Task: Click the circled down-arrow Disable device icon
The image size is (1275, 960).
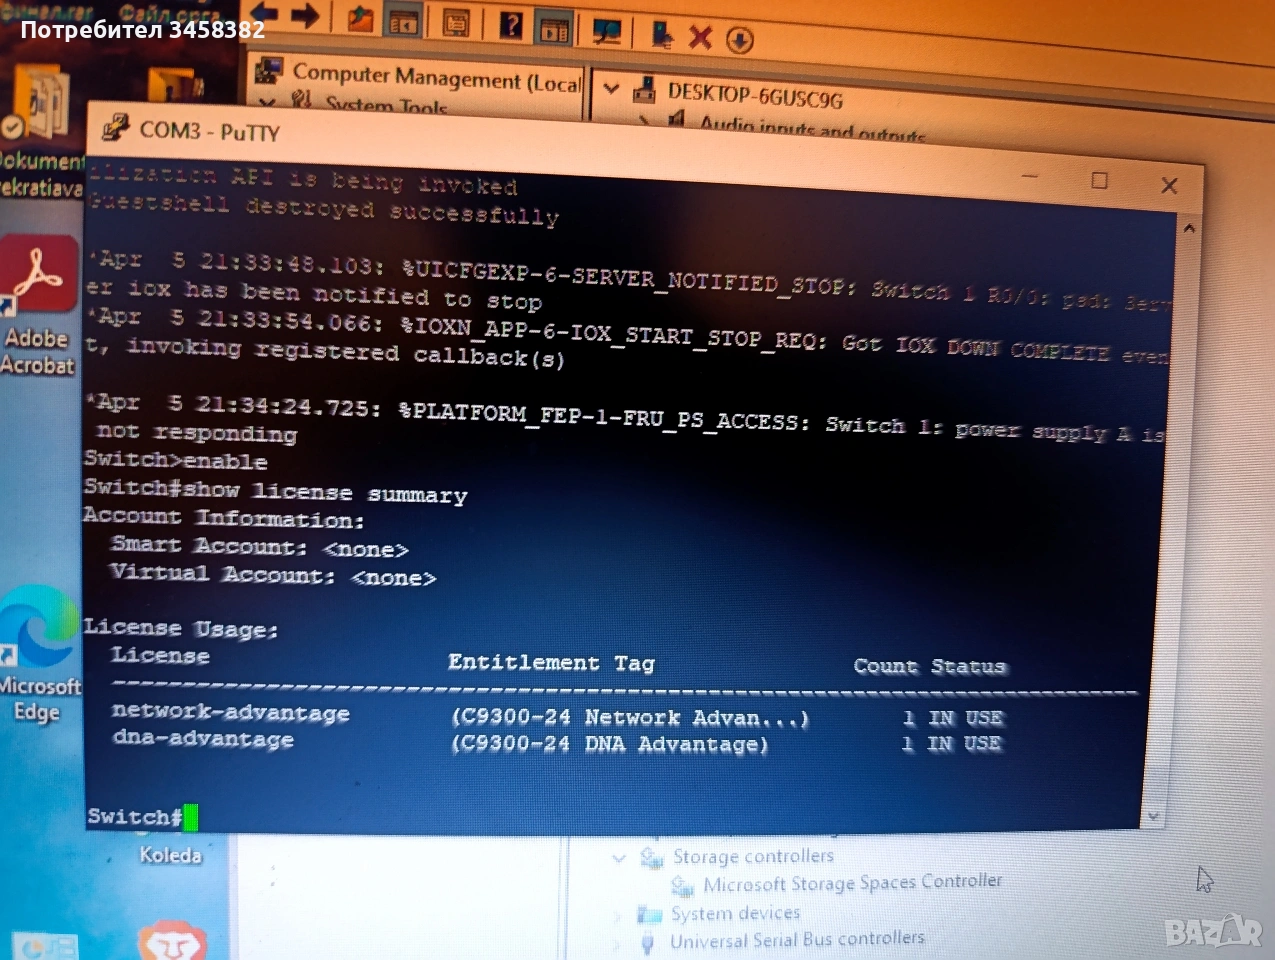Action: click(739, 40)
